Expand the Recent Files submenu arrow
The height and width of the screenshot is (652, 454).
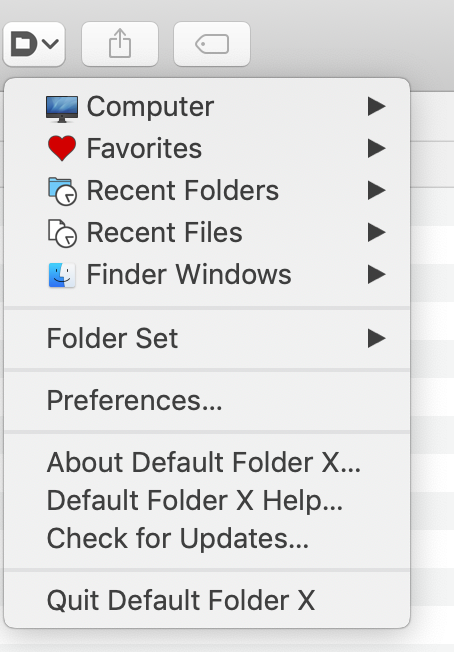(377, 232)
